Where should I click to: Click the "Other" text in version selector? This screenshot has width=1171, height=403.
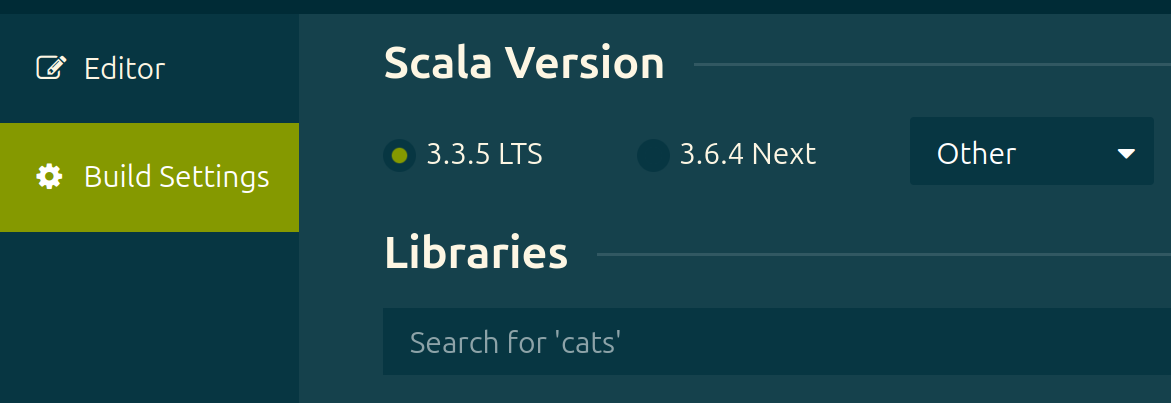[x=976, y=154]
